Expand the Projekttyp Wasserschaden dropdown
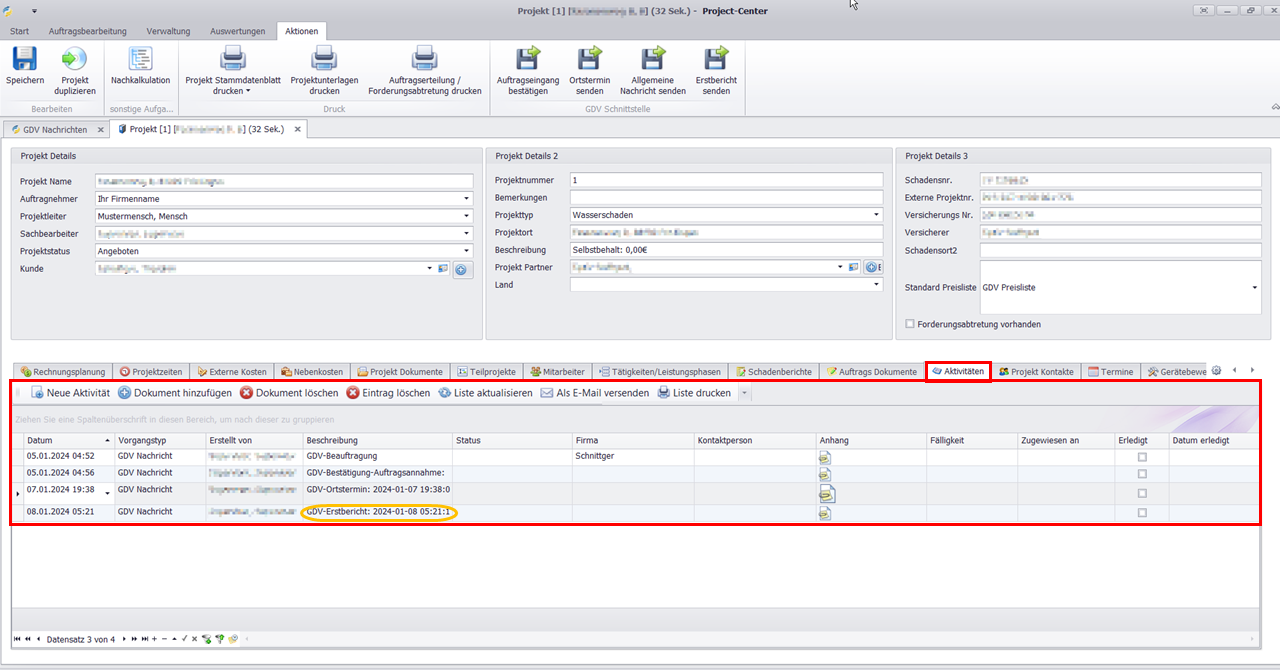 click(876, 215)
